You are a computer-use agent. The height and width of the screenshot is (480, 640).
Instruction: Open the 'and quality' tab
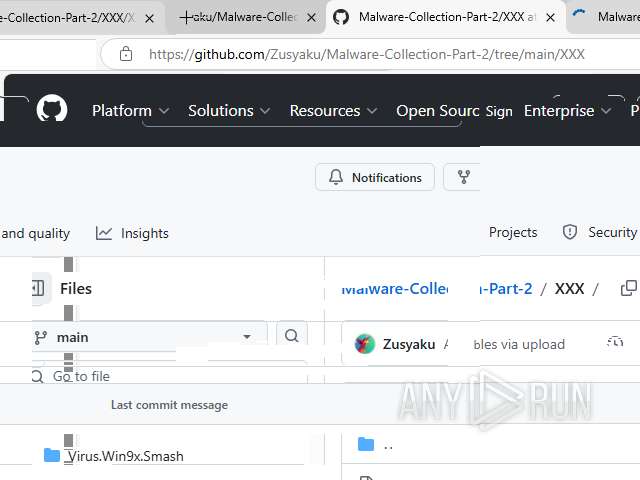click(35, 233)
